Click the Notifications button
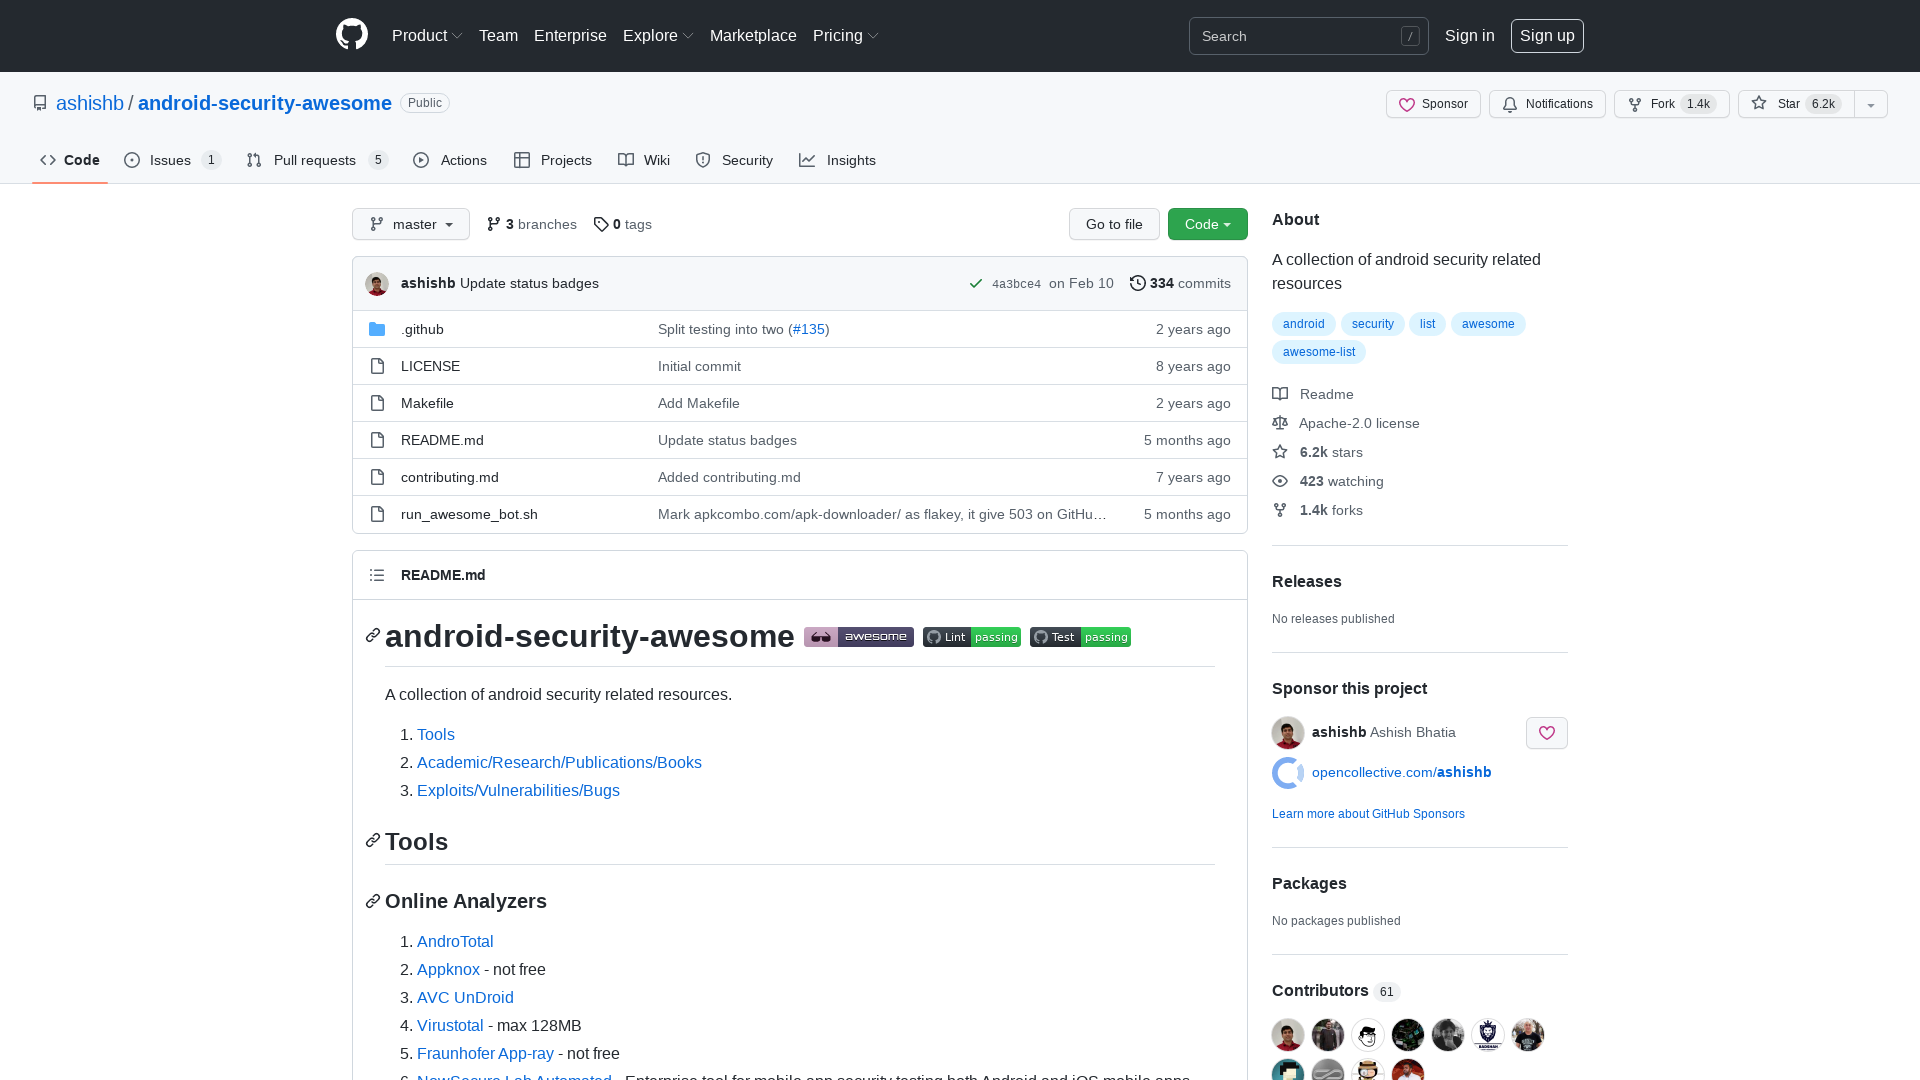Image resolution: width=1920 pixels, height=1080 pixels. pyautogui.click(x=1547, y=104)
